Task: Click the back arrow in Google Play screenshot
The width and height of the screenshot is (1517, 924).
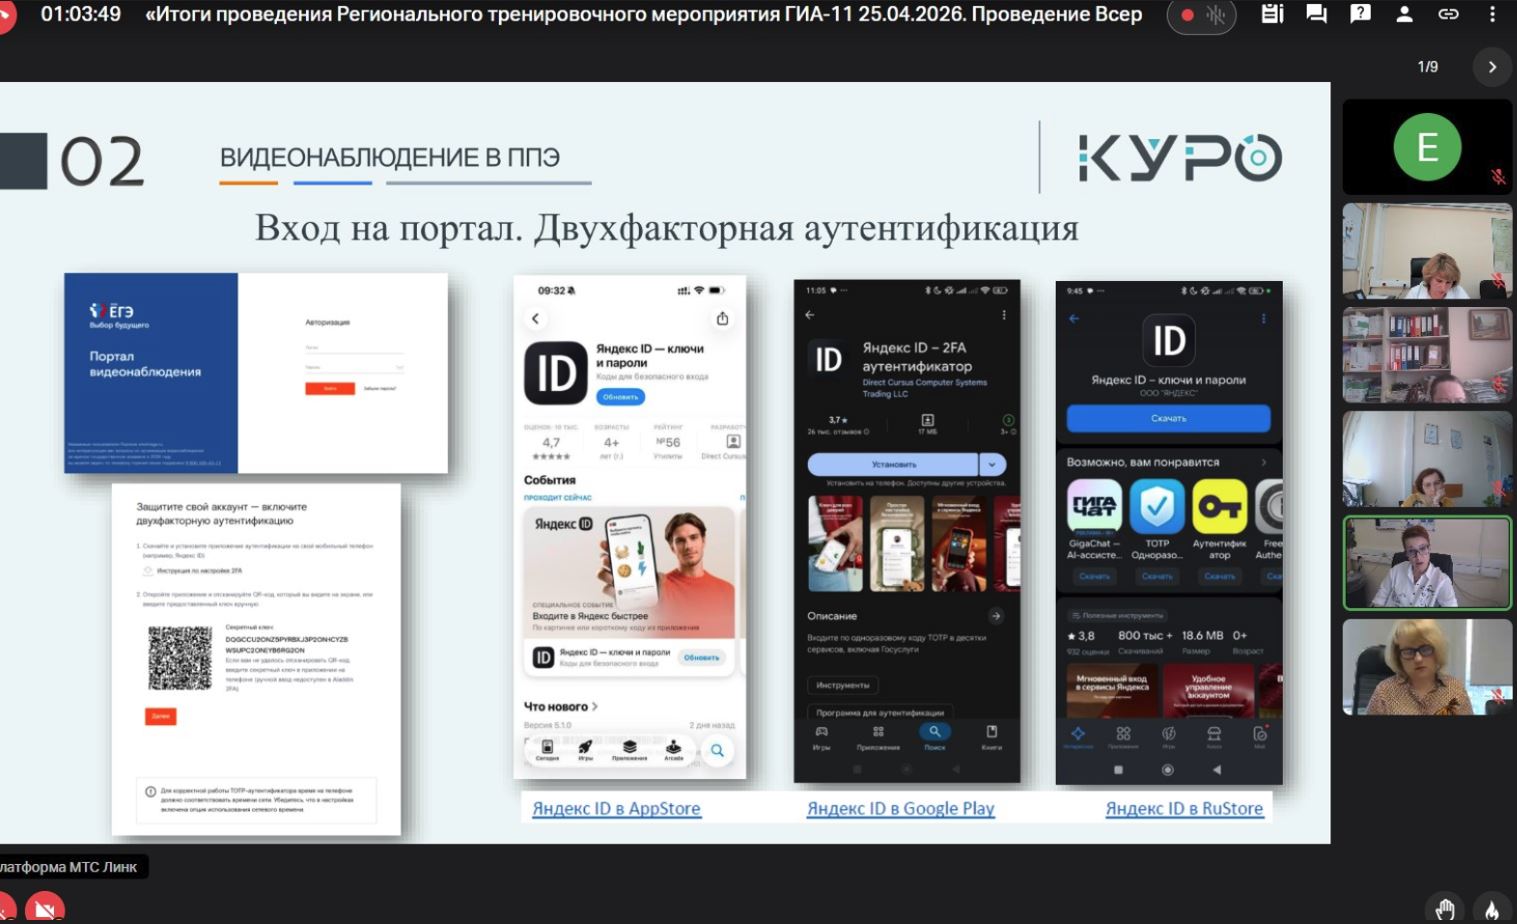Action: 810,315
